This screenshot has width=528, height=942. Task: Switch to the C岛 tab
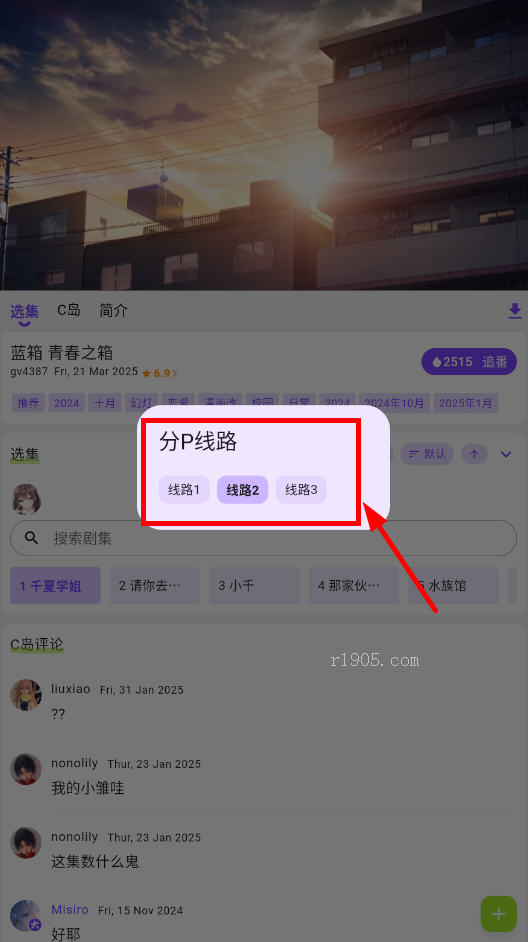pos(69,310)
